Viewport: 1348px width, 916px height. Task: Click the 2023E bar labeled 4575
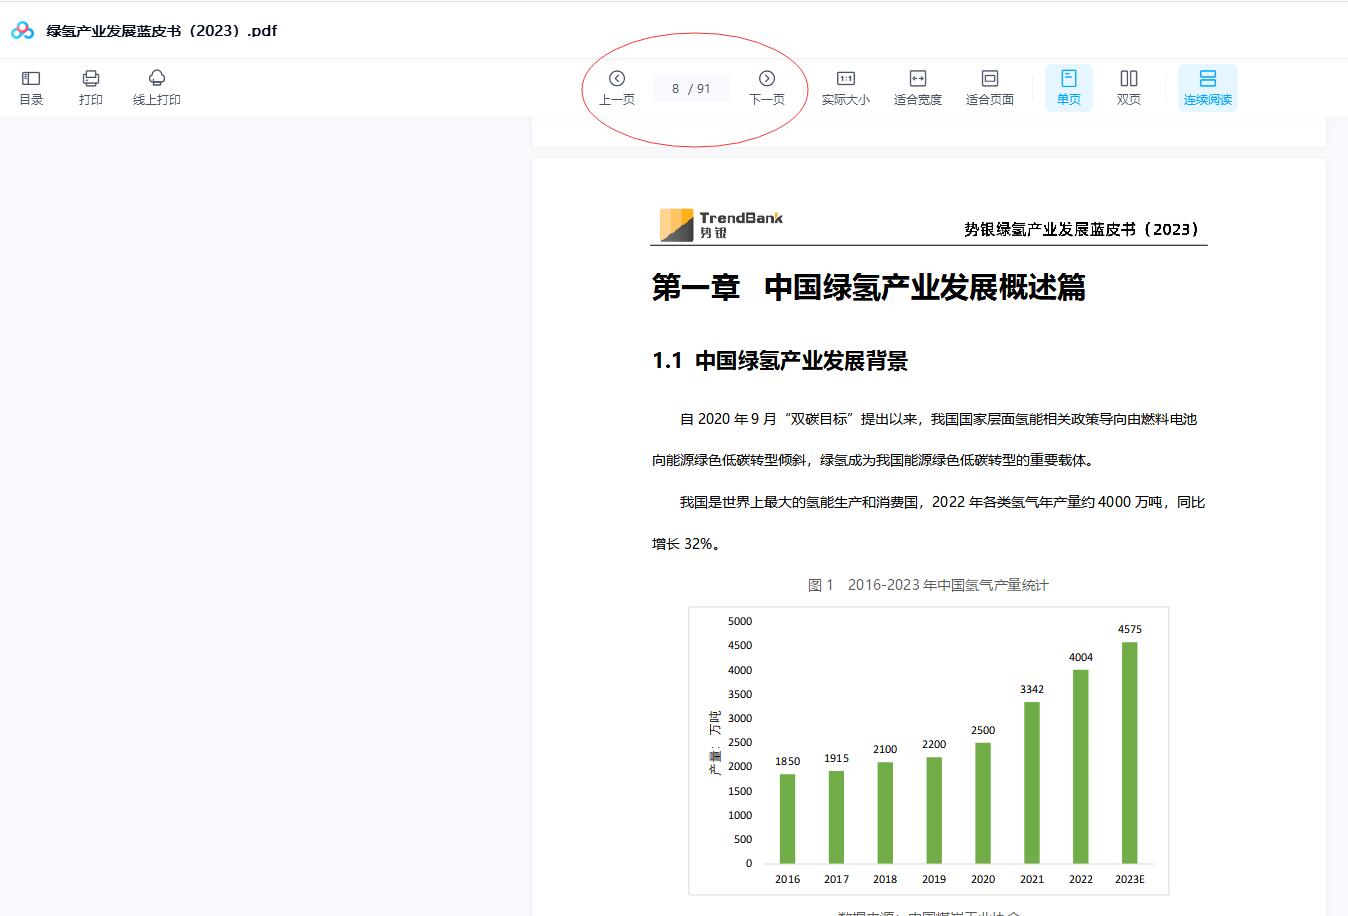[1129, 752]
